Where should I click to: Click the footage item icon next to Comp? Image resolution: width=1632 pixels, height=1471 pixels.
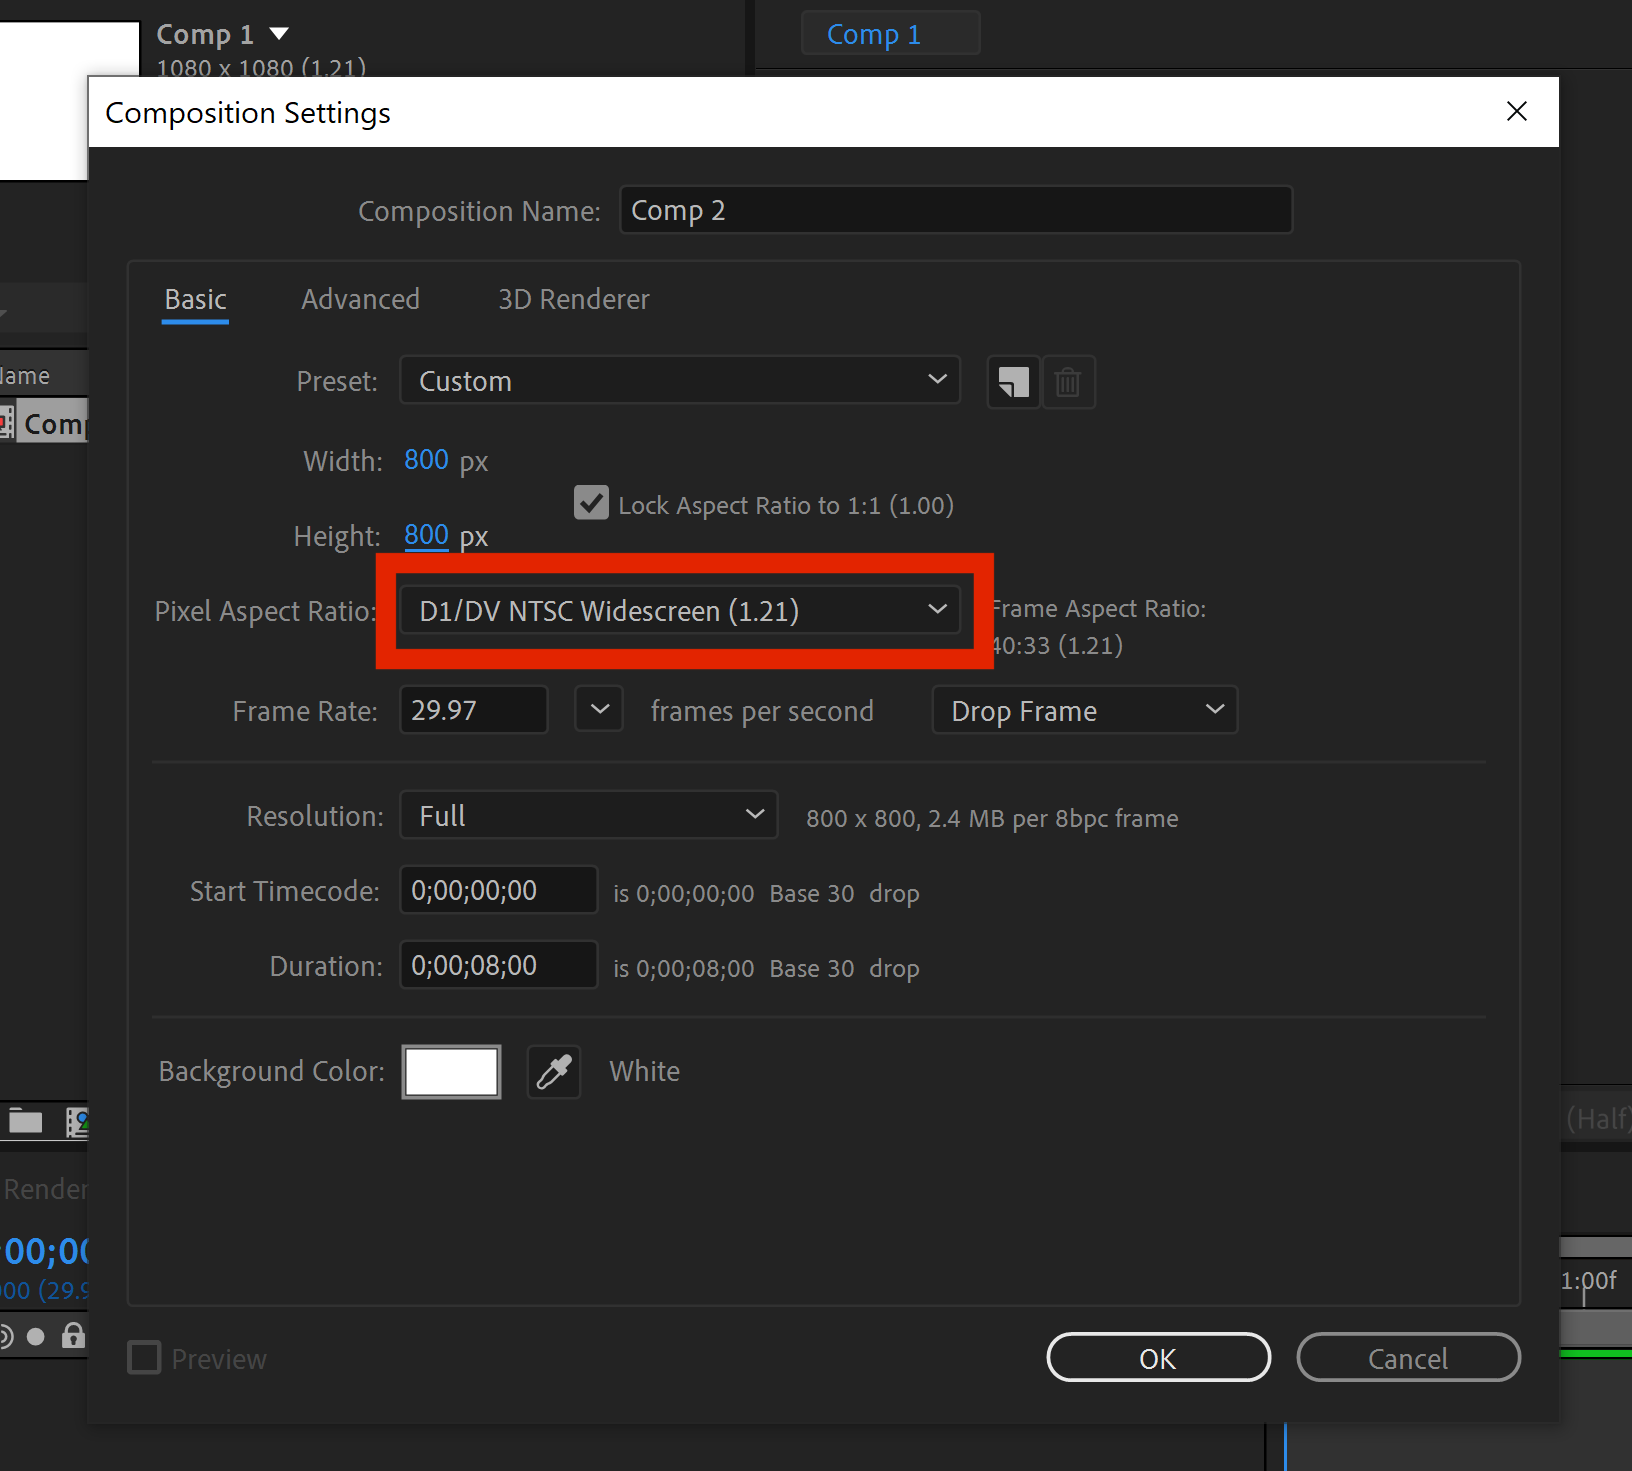click(x=8, y=421)
